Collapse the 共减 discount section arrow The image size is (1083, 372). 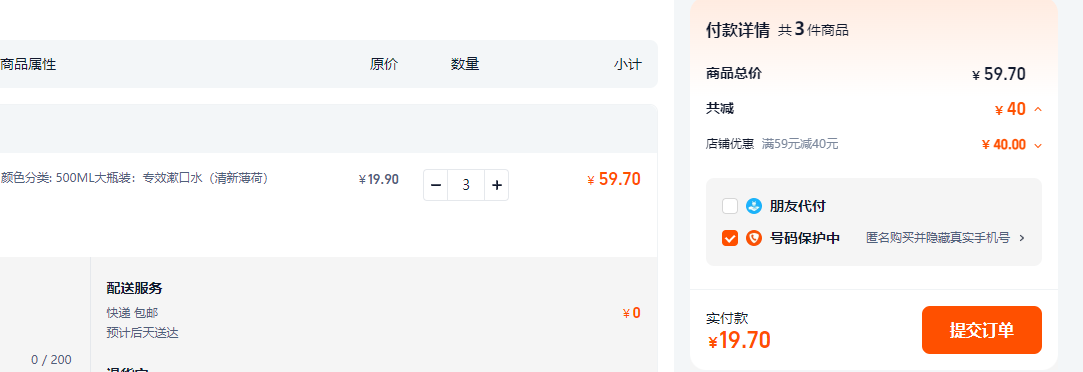[1037, 109]
